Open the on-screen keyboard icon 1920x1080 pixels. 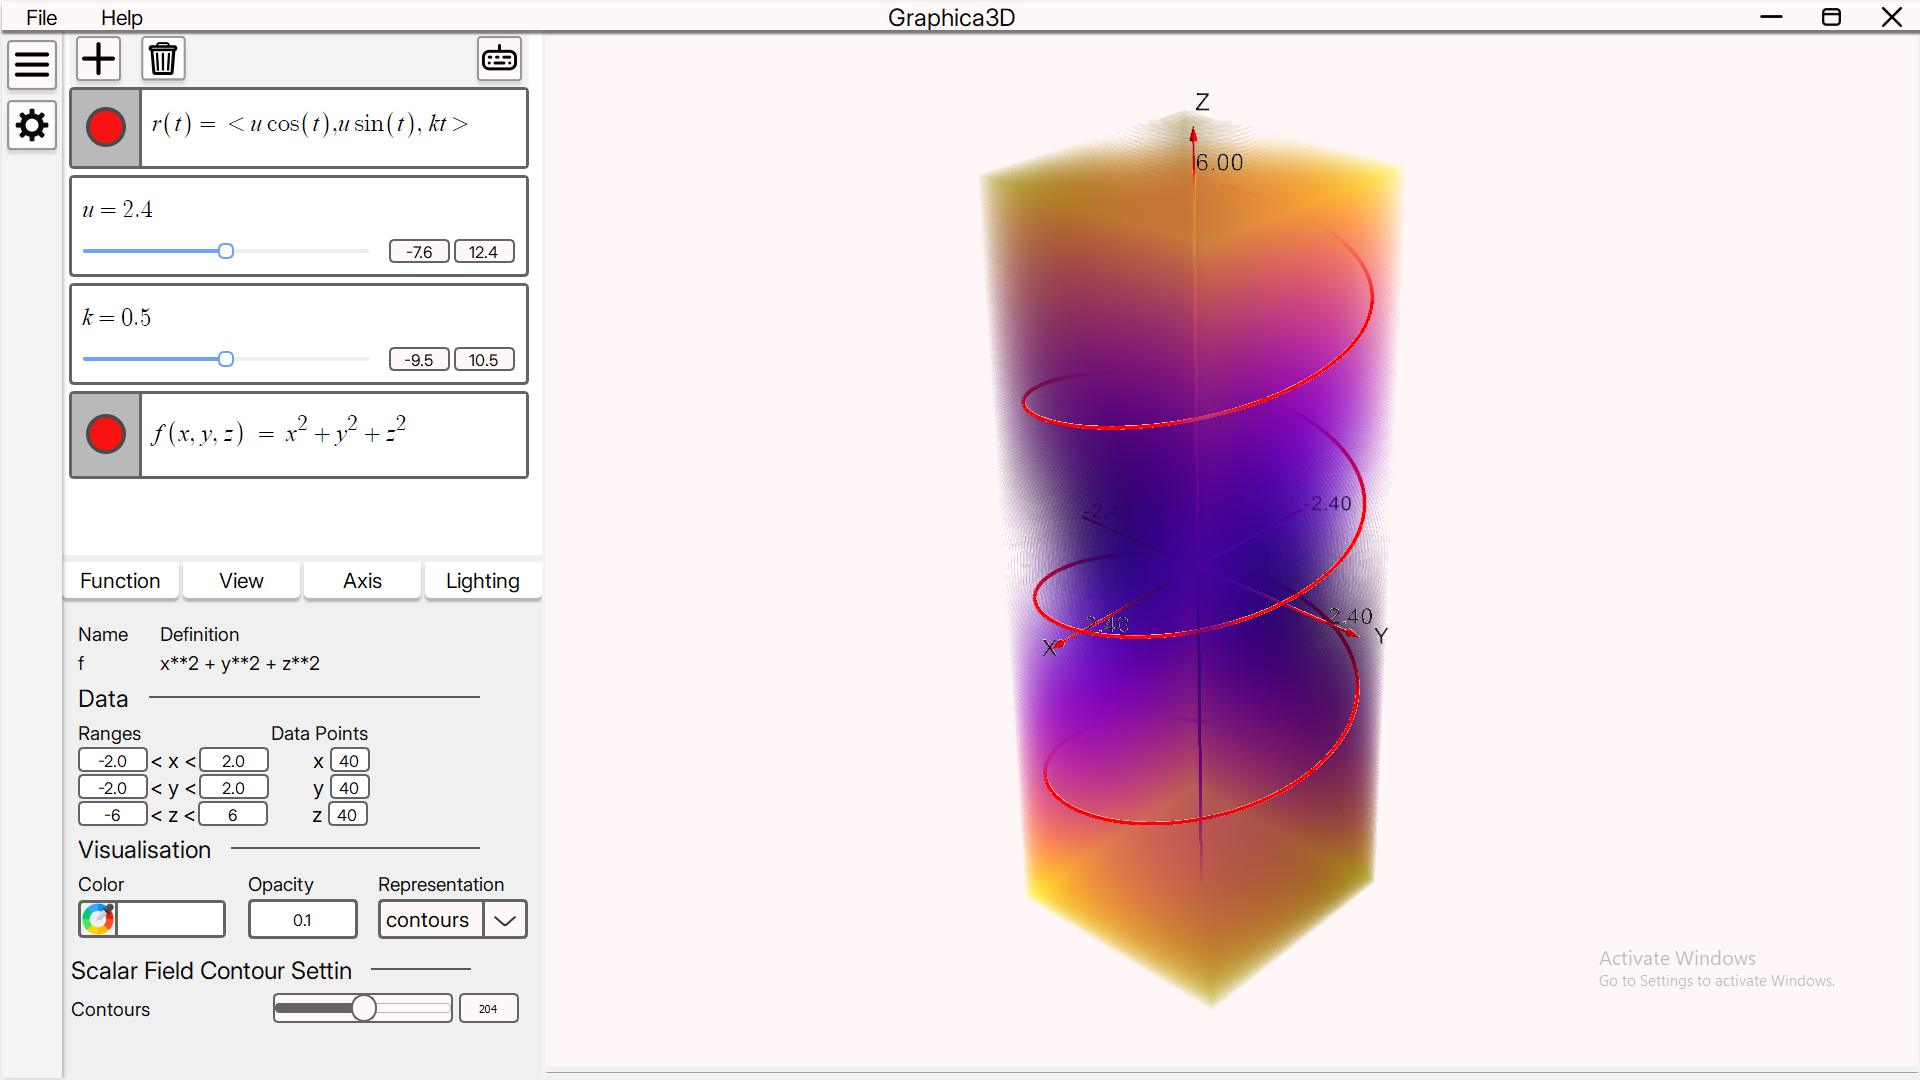coord(499,59)
